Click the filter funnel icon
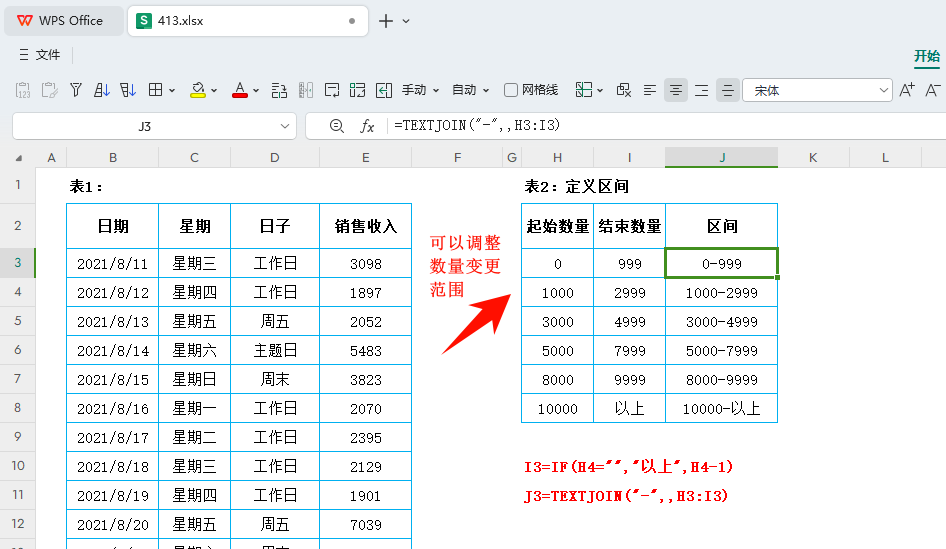 pos(75,90)
